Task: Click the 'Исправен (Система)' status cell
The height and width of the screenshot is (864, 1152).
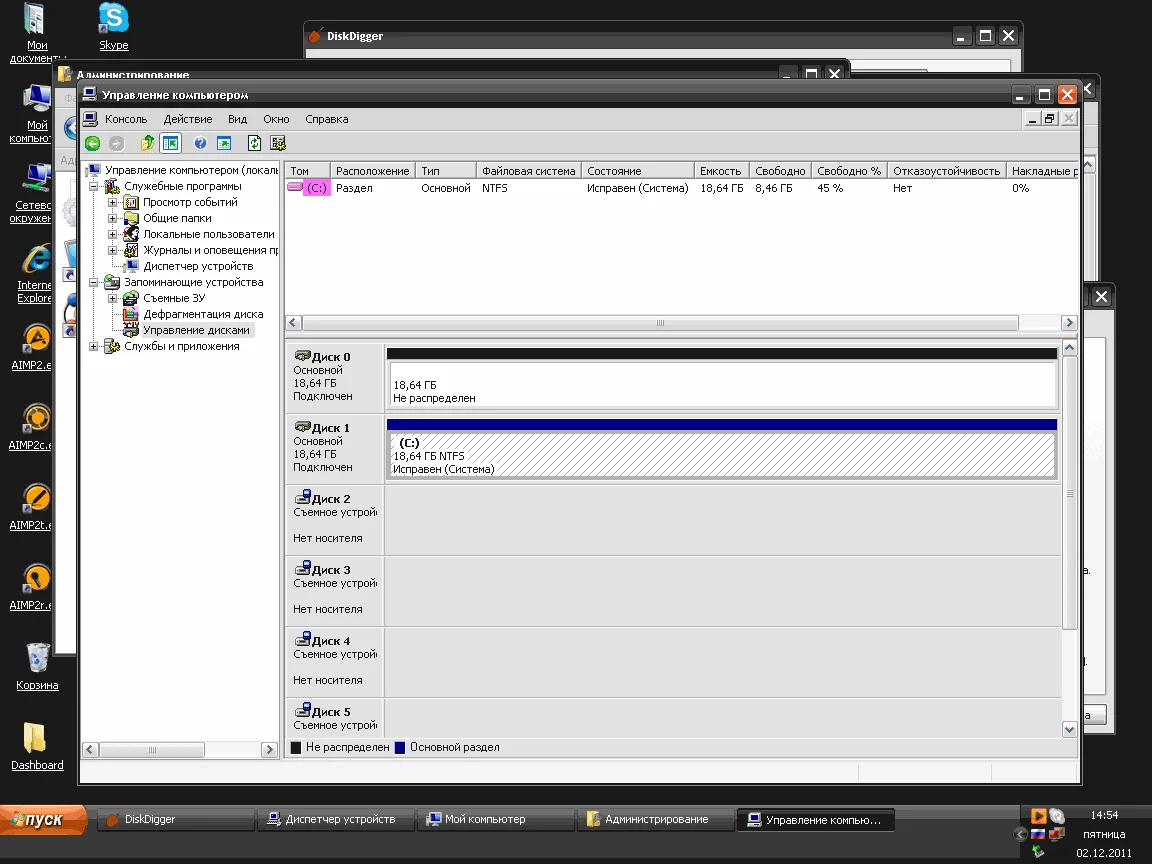Action: [x=637, y=188]
